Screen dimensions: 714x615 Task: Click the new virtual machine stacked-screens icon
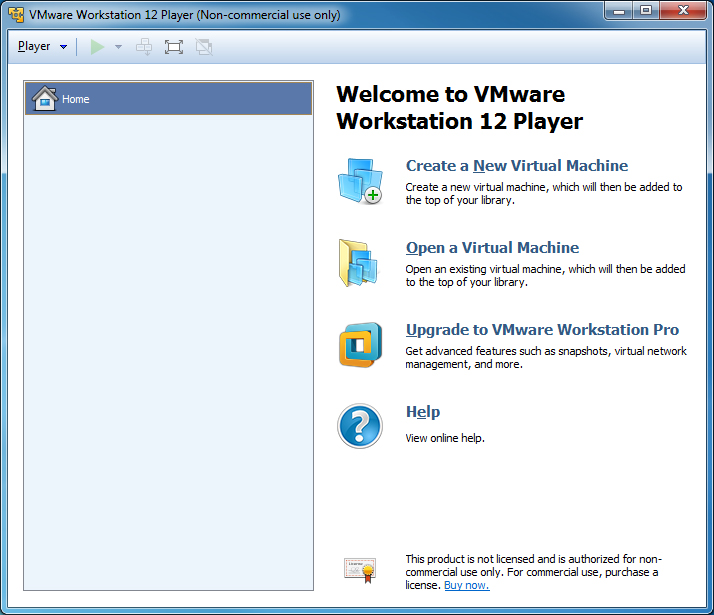coord(360,181)
